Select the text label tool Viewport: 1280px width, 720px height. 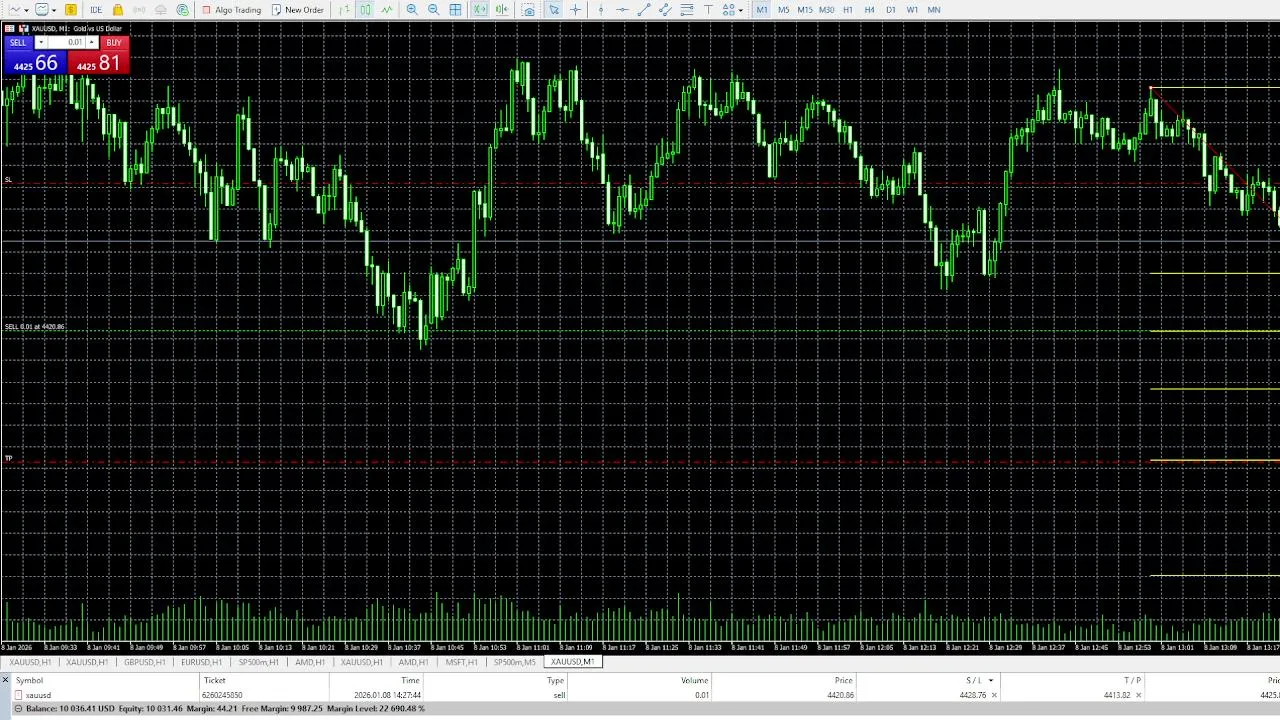point(708,10)
